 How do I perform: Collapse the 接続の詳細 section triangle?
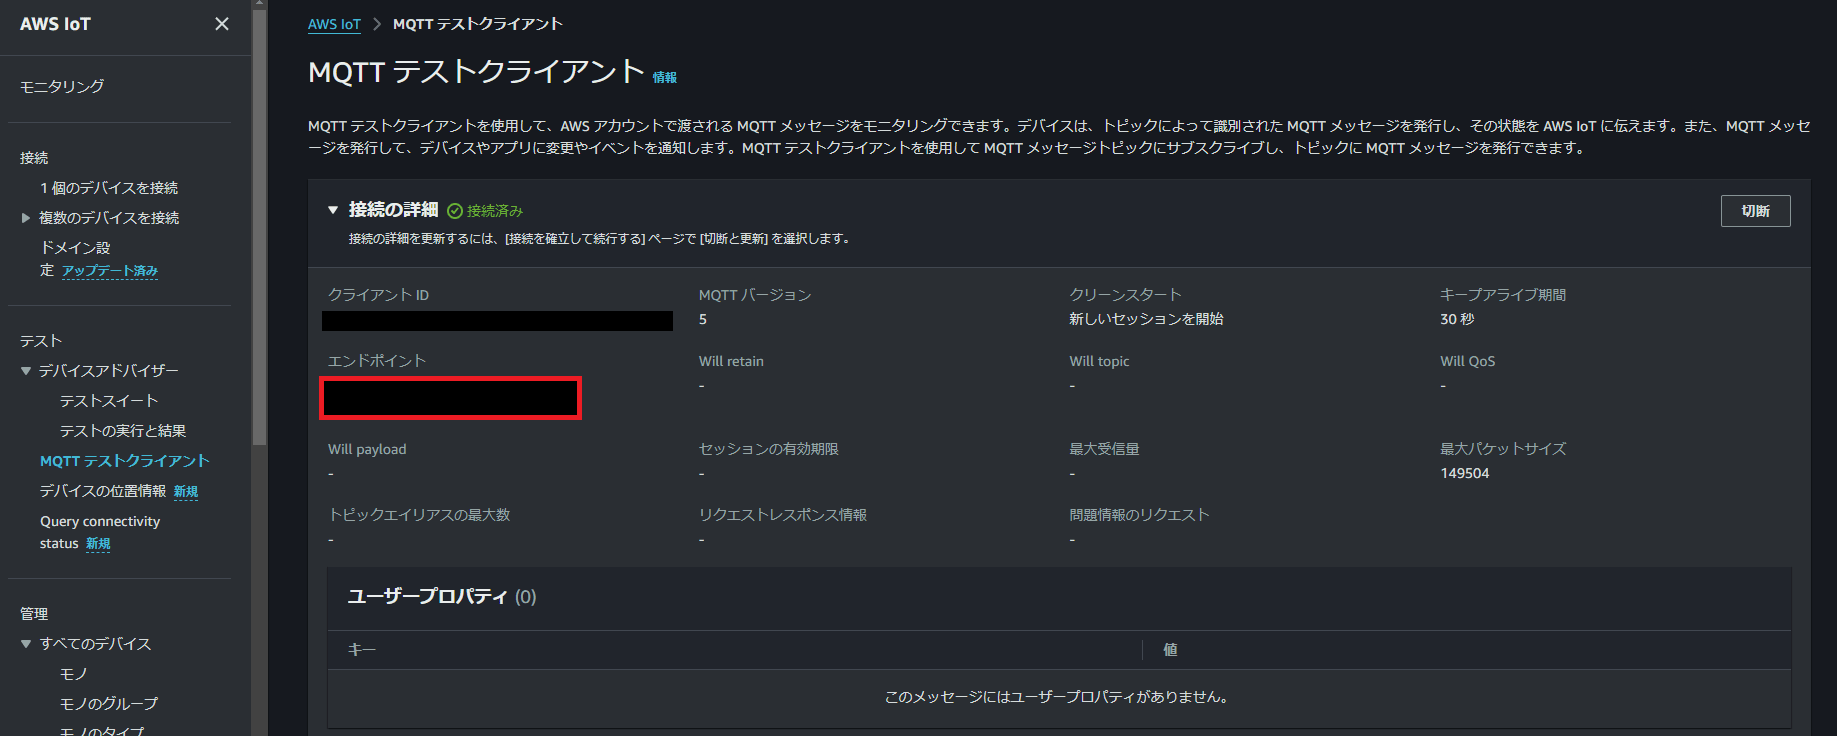(333, 210)
